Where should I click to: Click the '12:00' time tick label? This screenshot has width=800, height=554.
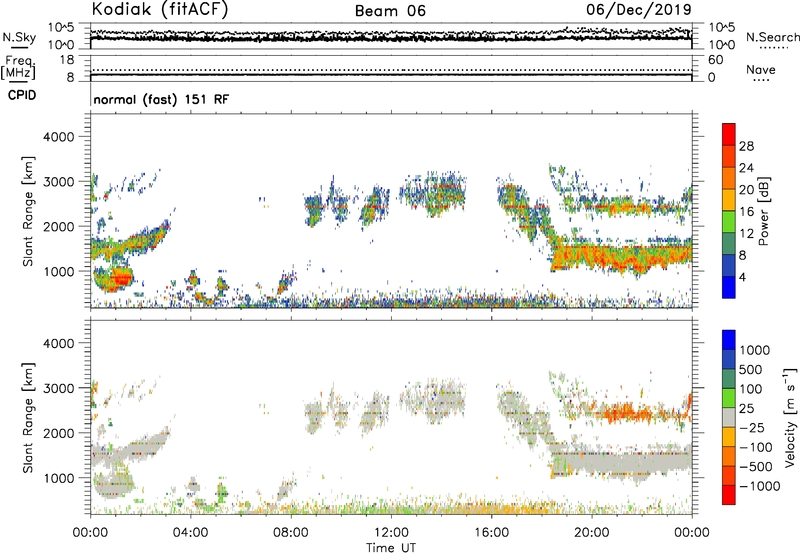pyautogui.click(x=391, y=533)
